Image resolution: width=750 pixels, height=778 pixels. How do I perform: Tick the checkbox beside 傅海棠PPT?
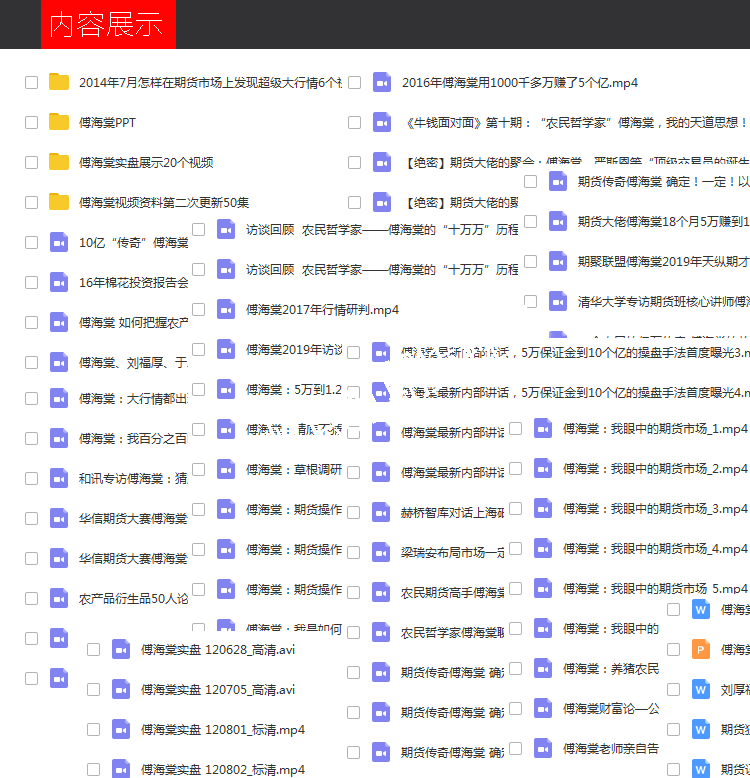pyautogui.click(x=32, y=122)
